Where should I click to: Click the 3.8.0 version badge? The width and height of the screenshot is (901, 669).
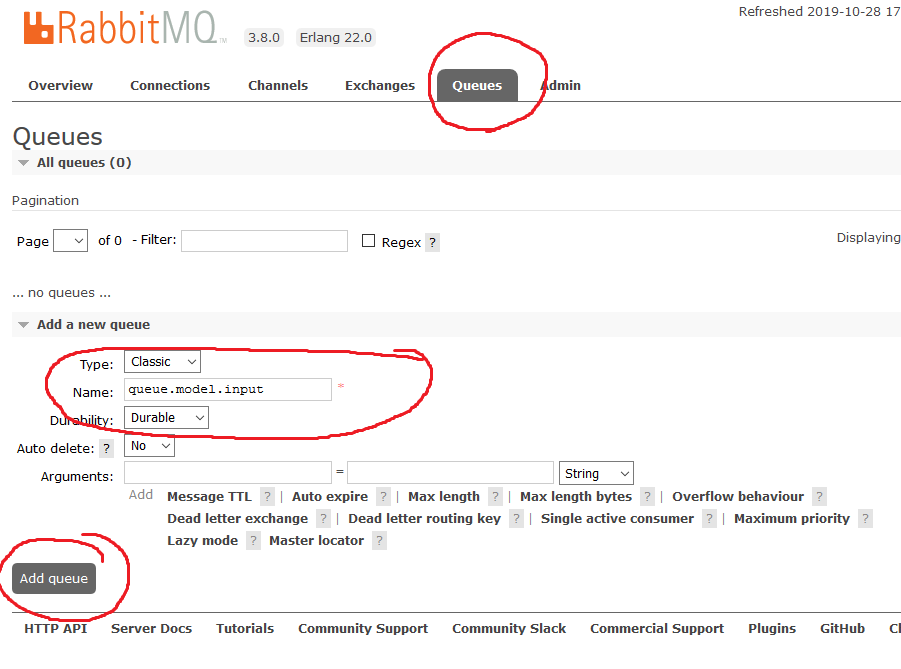[264, 38]
